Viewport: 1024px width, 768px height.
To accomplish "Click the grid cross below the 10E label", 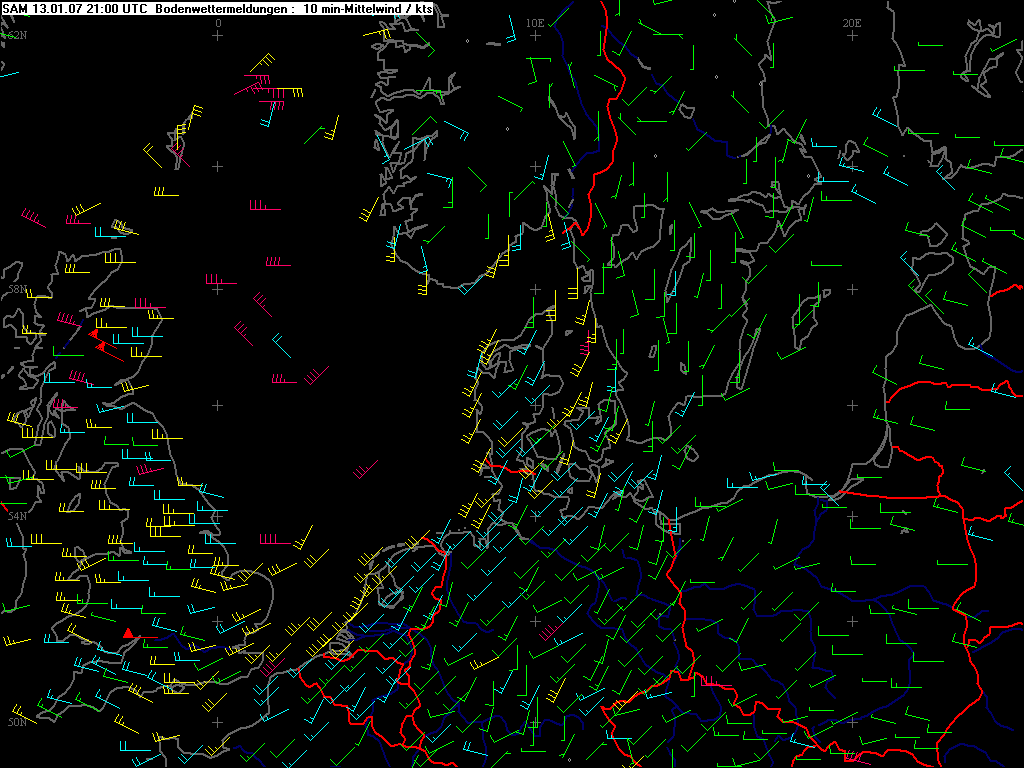I will coord(535,35).
